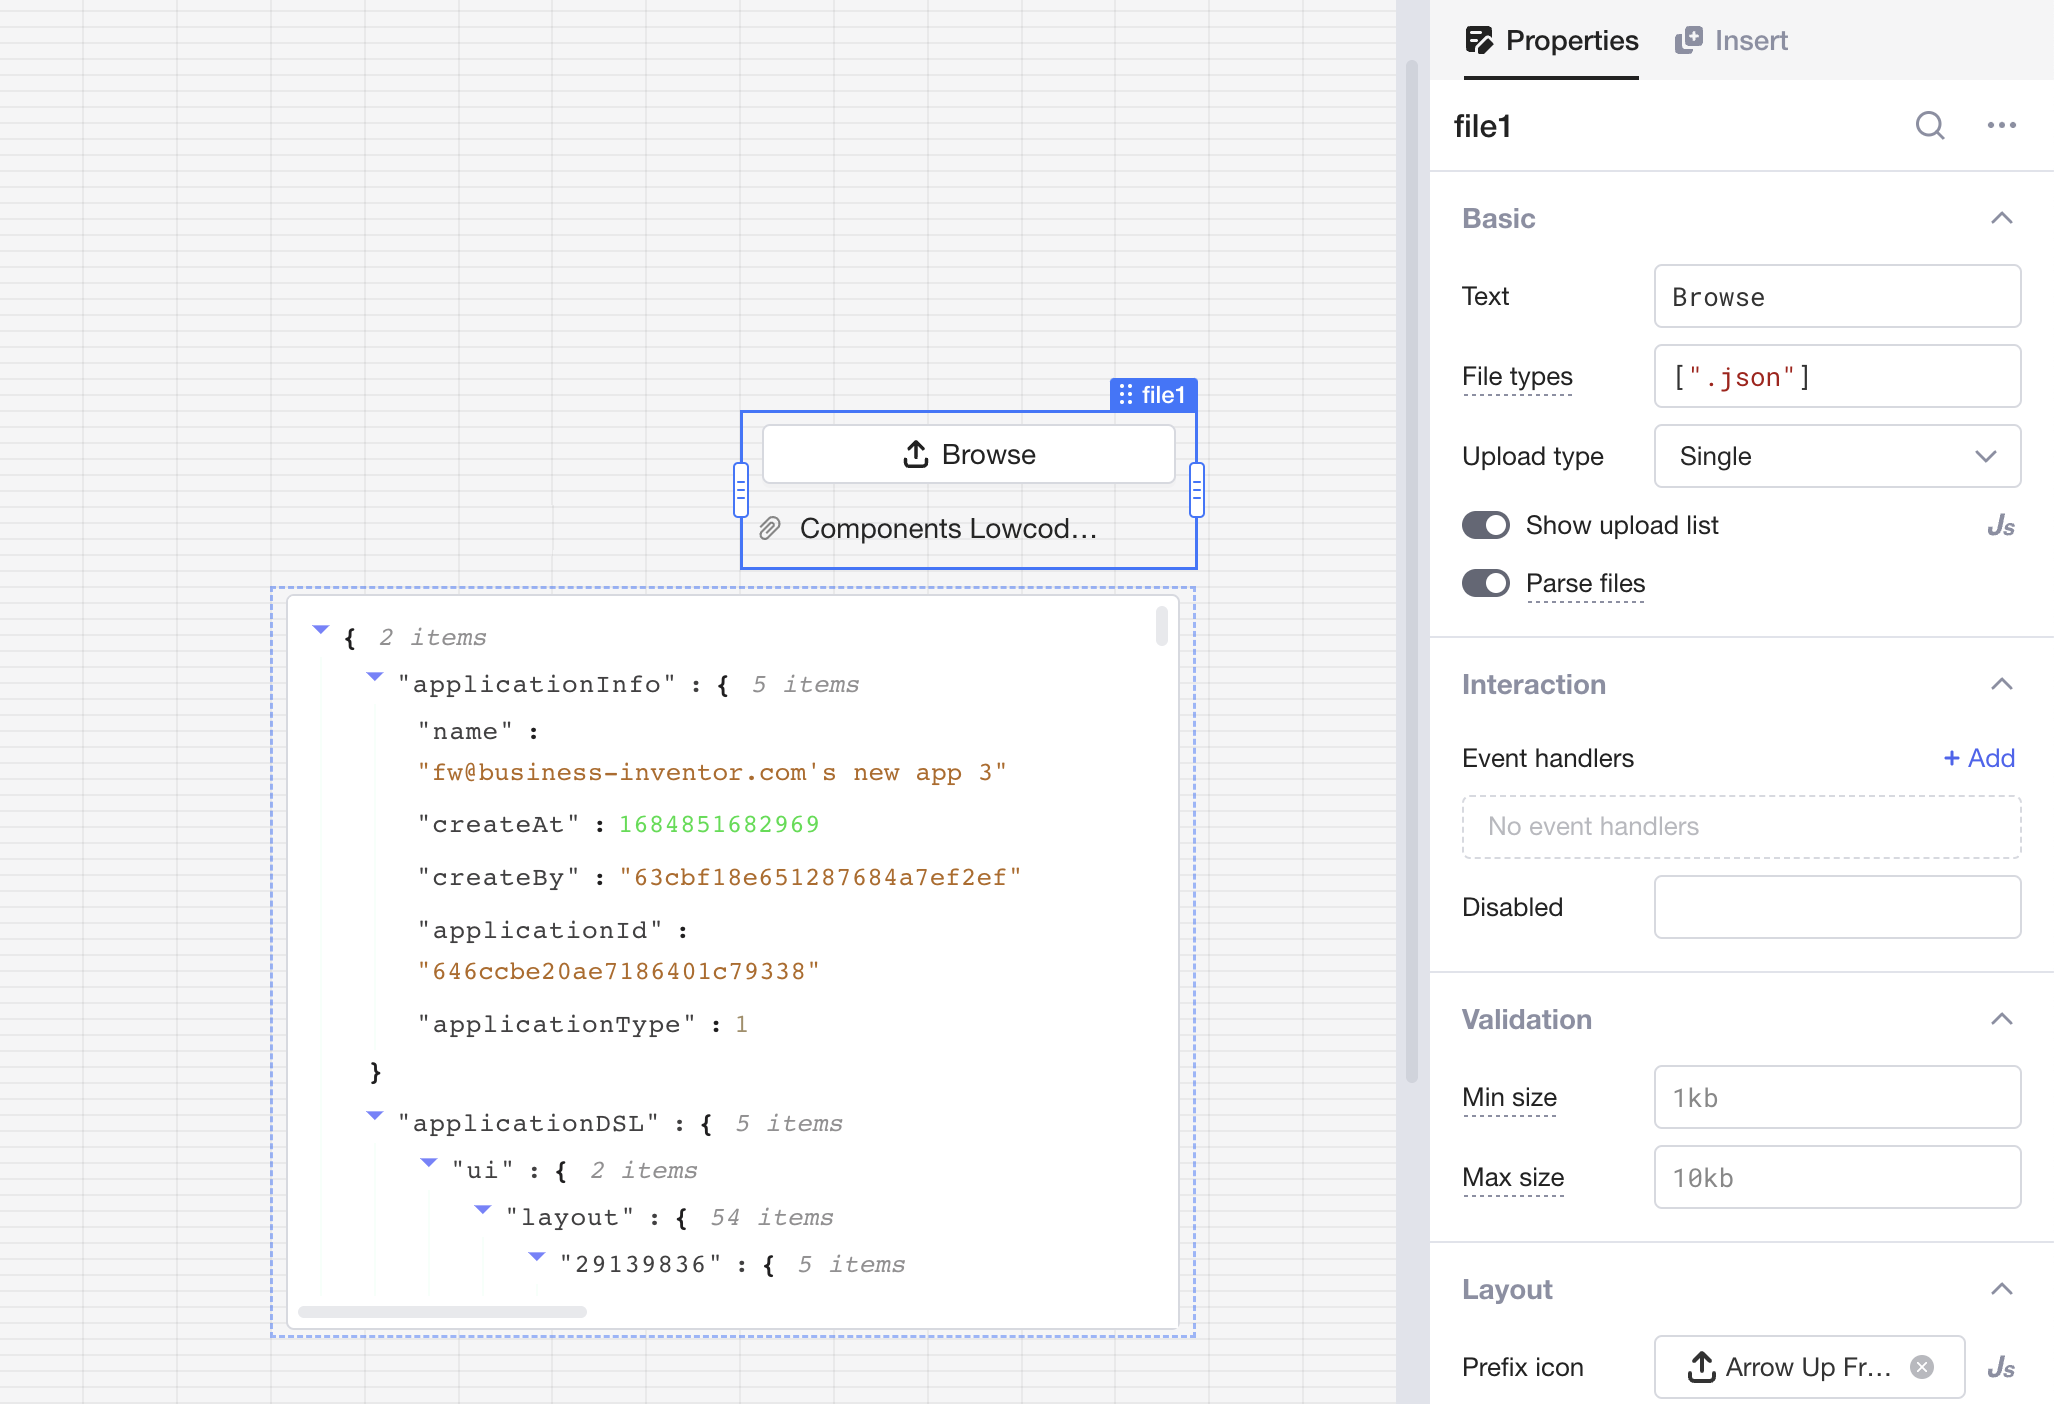Add a new event handler
Viewport: 2054px width, 1404px height.
(1978, 758)
